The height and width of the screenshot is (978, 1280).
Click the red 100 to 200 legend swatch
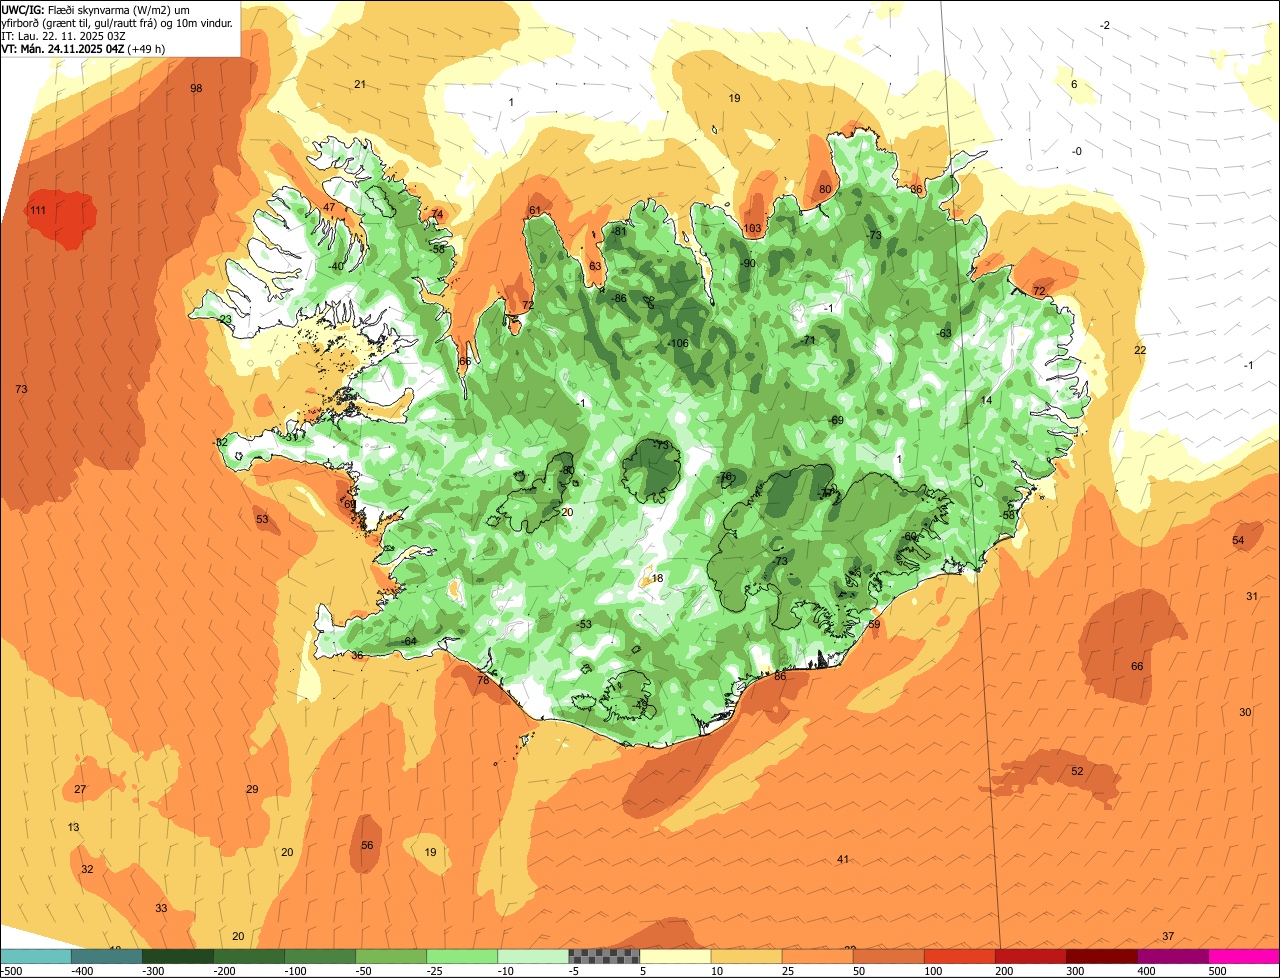click(x=960, y=956)
